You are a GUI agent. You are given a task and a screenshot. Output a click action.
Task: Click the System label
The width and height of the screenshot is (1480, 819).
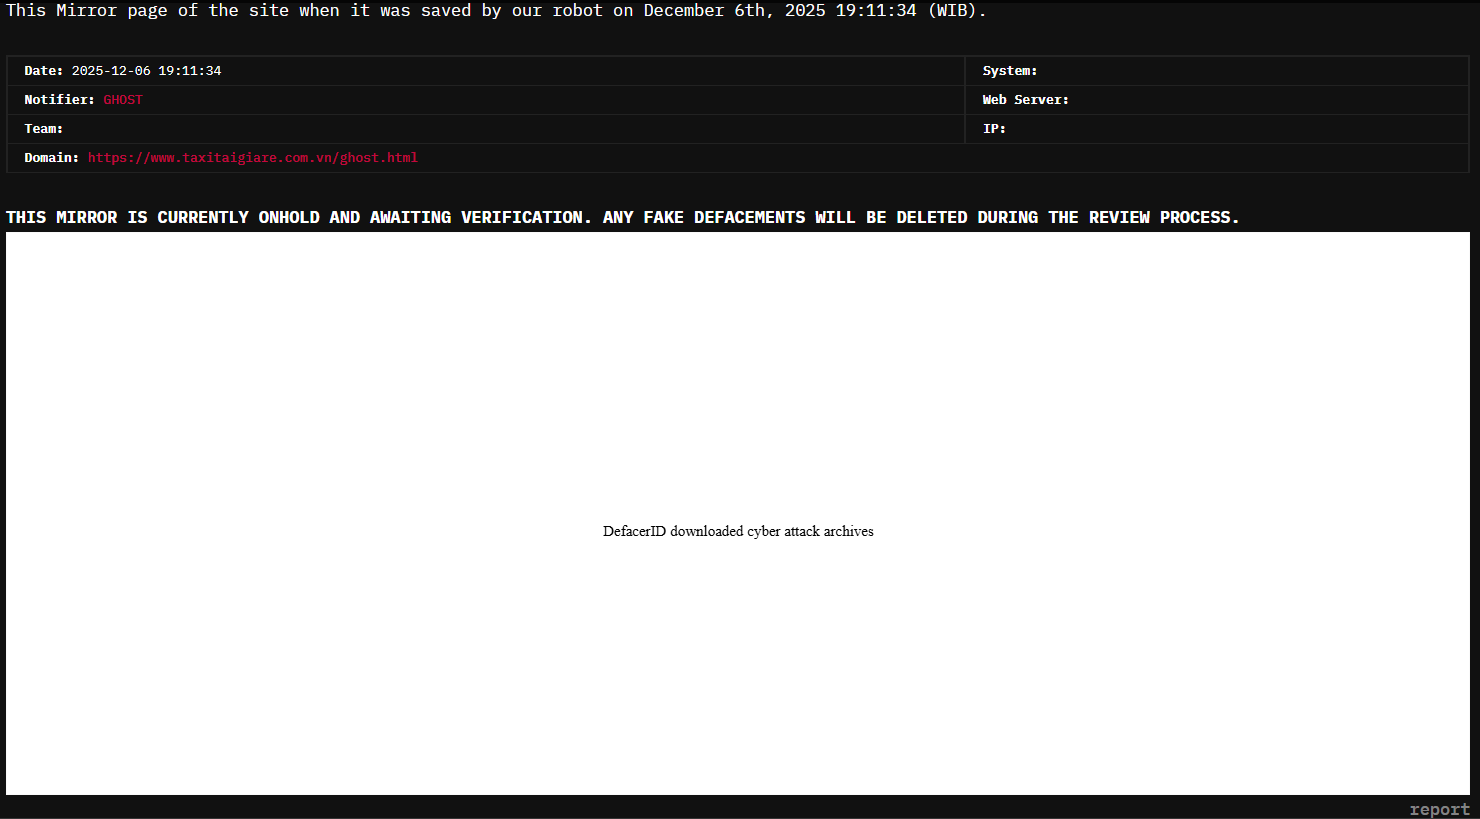(x=1009, y=71)
